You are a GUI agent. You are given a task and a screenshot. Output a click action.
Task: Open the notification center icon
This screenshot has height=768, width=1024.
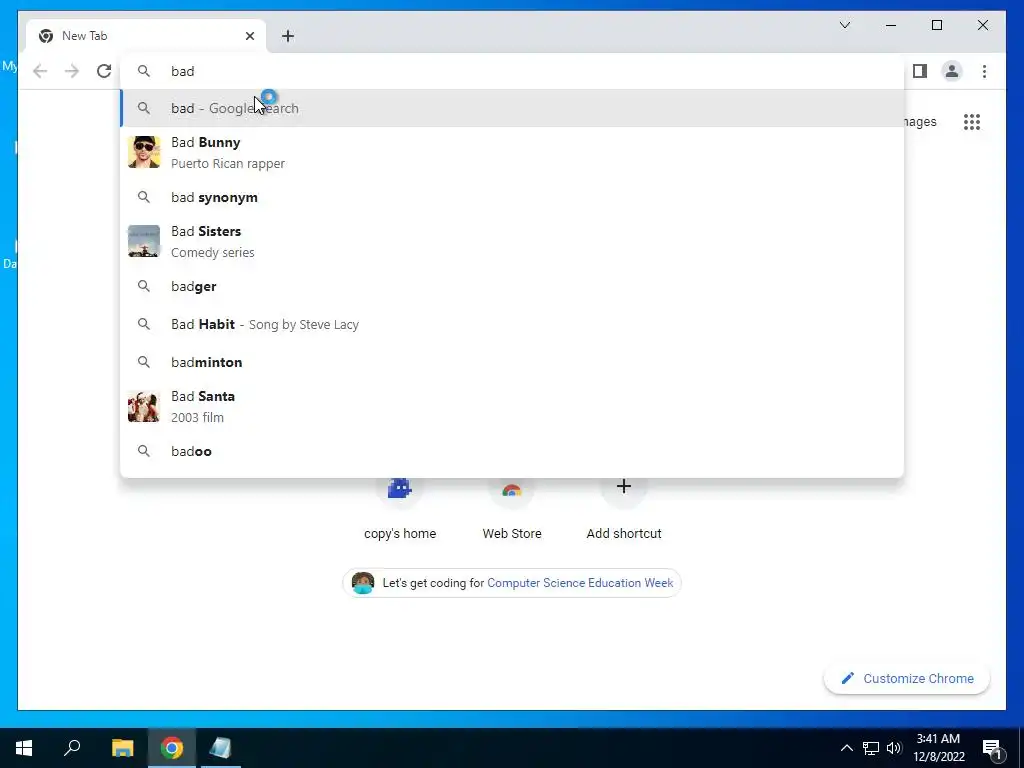click(x=993, y=748)
